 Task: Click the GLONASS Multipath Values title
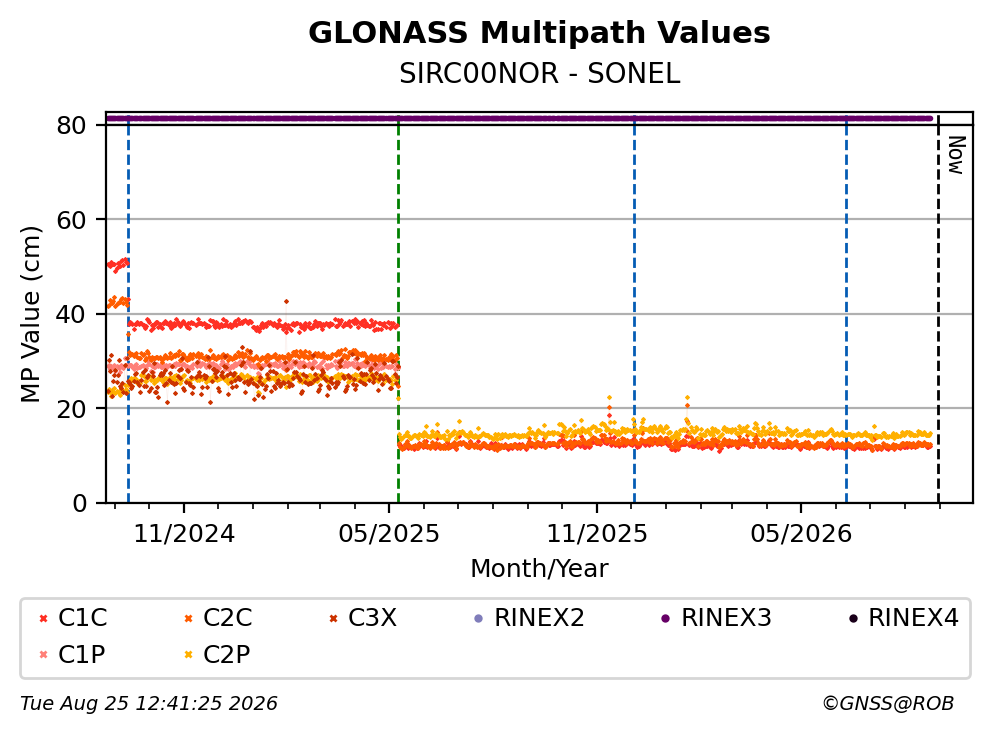pyautogui.click(x=540, y=33)
